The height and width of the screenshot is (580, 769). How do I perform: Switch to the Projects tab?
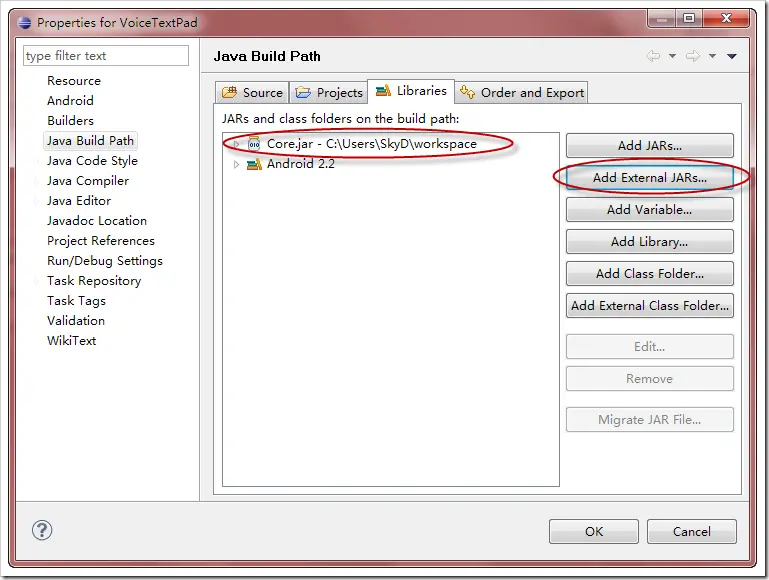click(329, 93)
